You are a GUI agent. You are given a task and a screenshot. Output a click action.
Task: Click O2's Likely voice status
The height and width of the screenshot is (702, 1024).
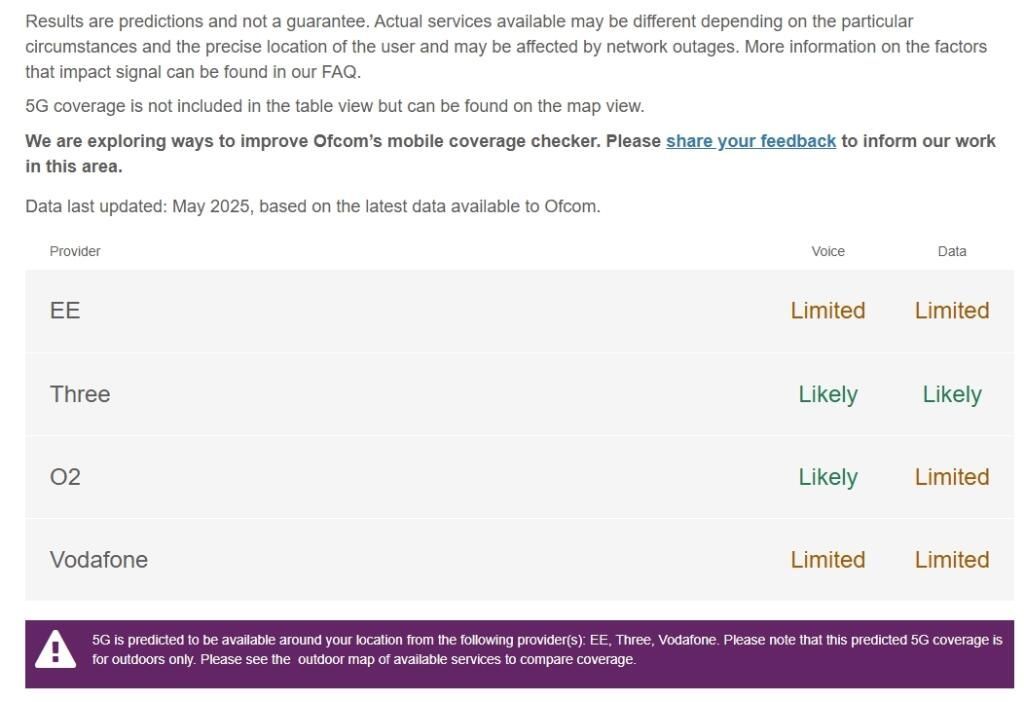pyautogui.click(x=827, y=477)
